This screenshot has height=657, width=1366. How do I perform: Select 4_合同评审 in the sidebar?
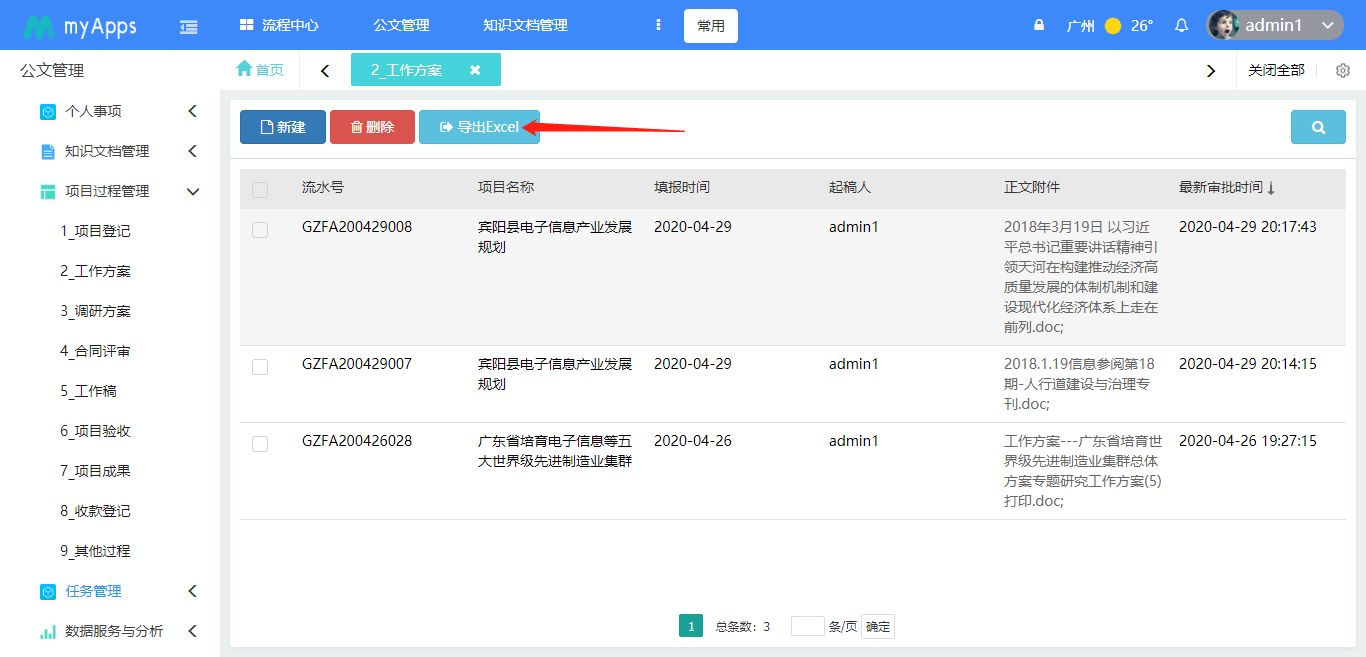click(95, 351)
